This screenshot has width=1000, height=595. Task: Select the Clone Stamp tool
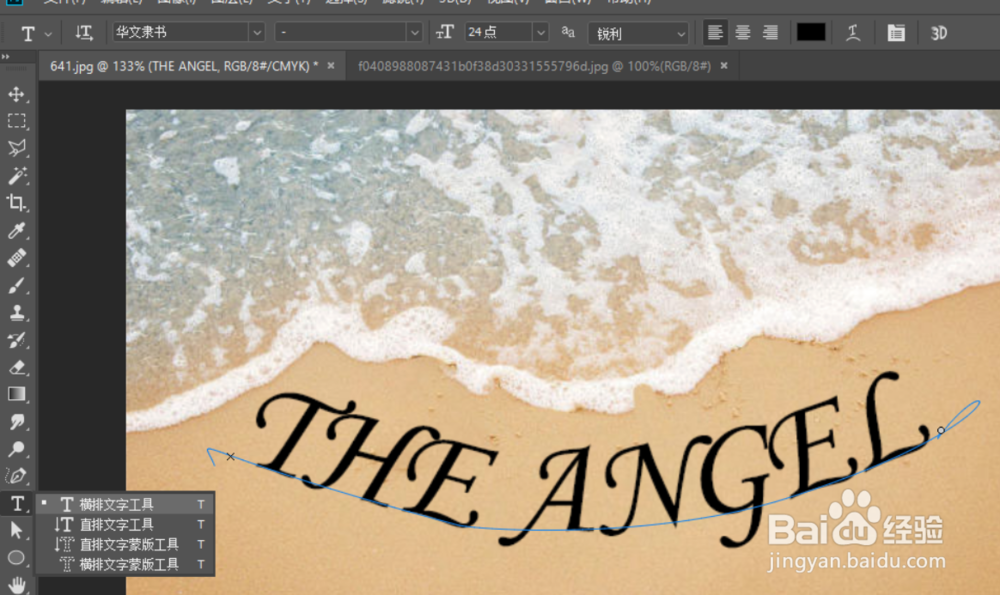click(17, 312)
